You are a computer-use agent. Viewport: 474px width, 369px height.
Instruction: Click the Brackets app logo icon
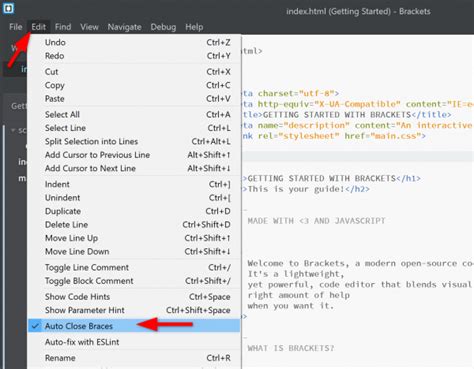(8, 8)
